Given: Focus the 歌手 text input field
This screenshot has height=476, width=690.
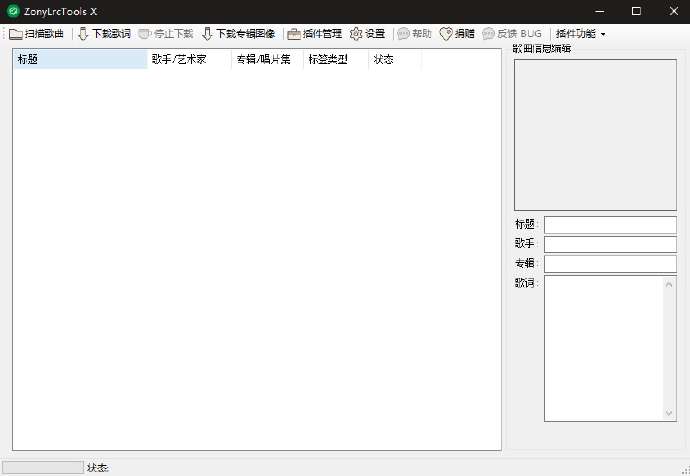Looking at the screenshot, I should (610, 244).
